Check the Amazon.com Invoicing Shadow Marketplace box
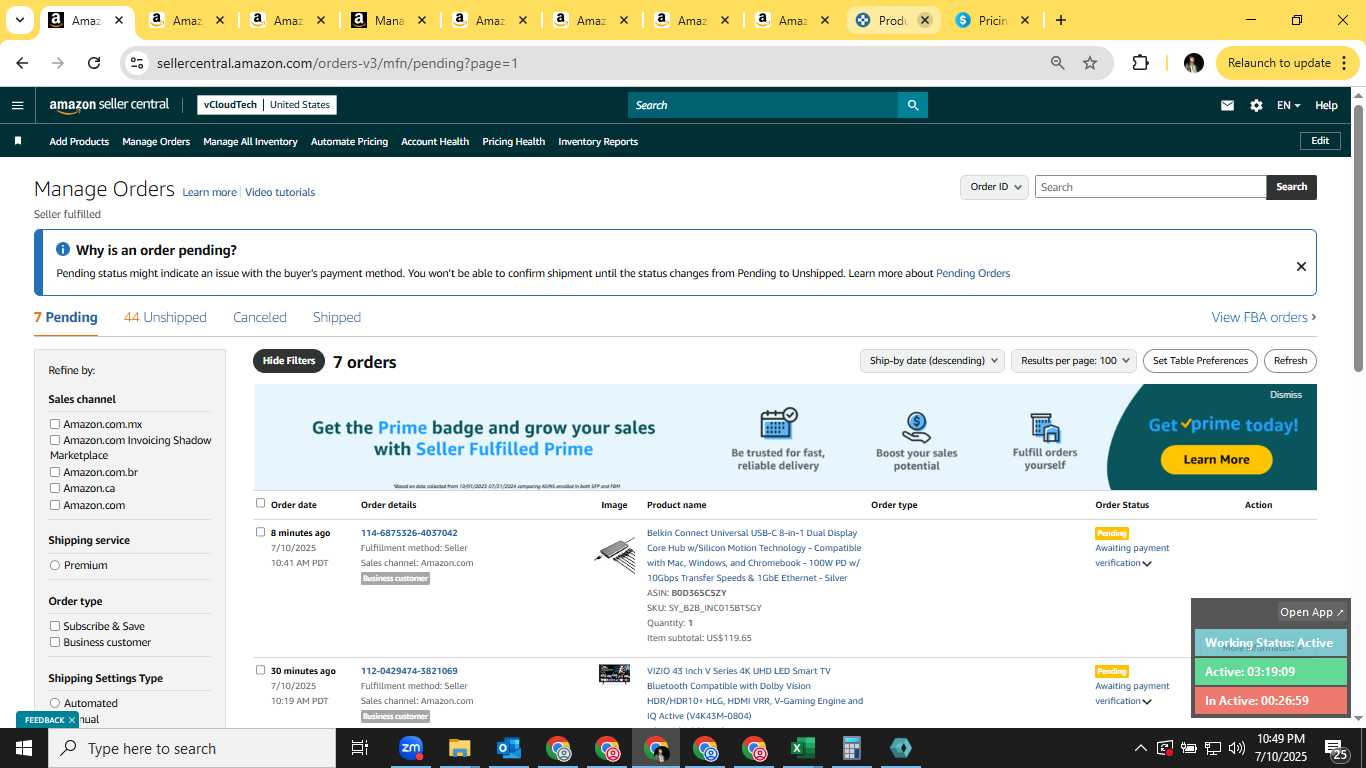 click(x=55, y=440)
